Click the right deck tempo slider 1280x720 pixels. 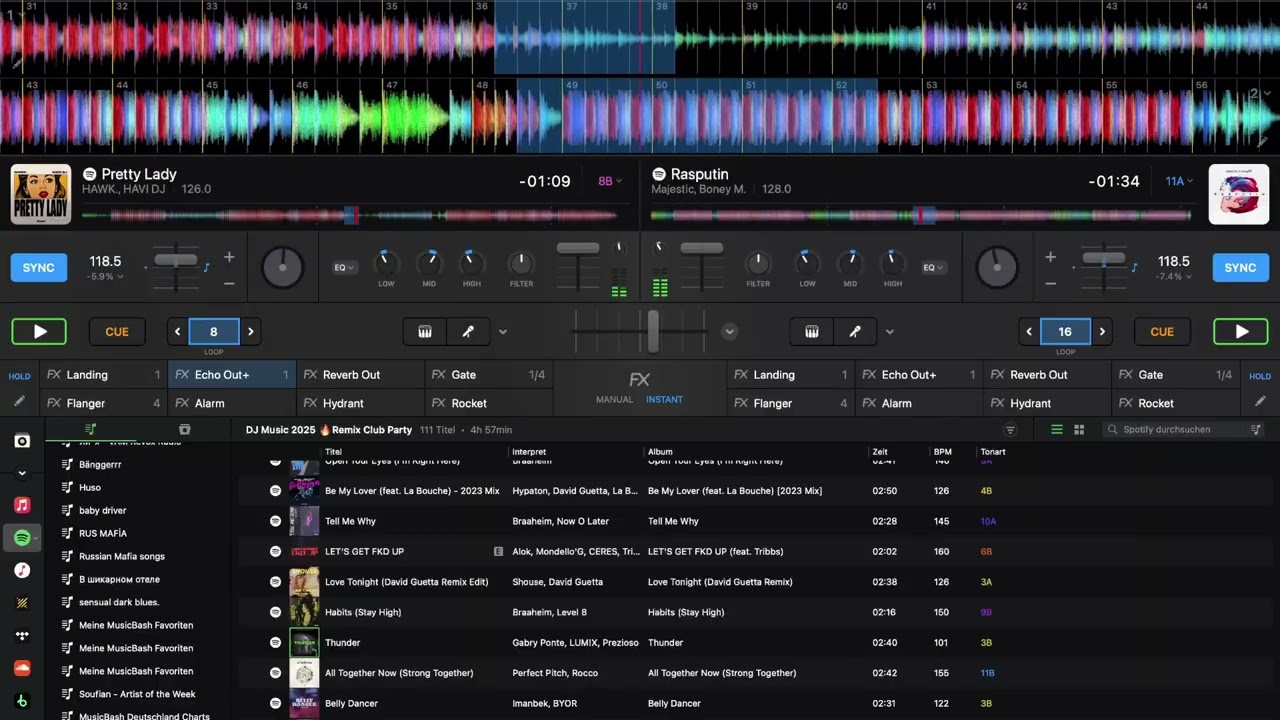click(1104, 259)
